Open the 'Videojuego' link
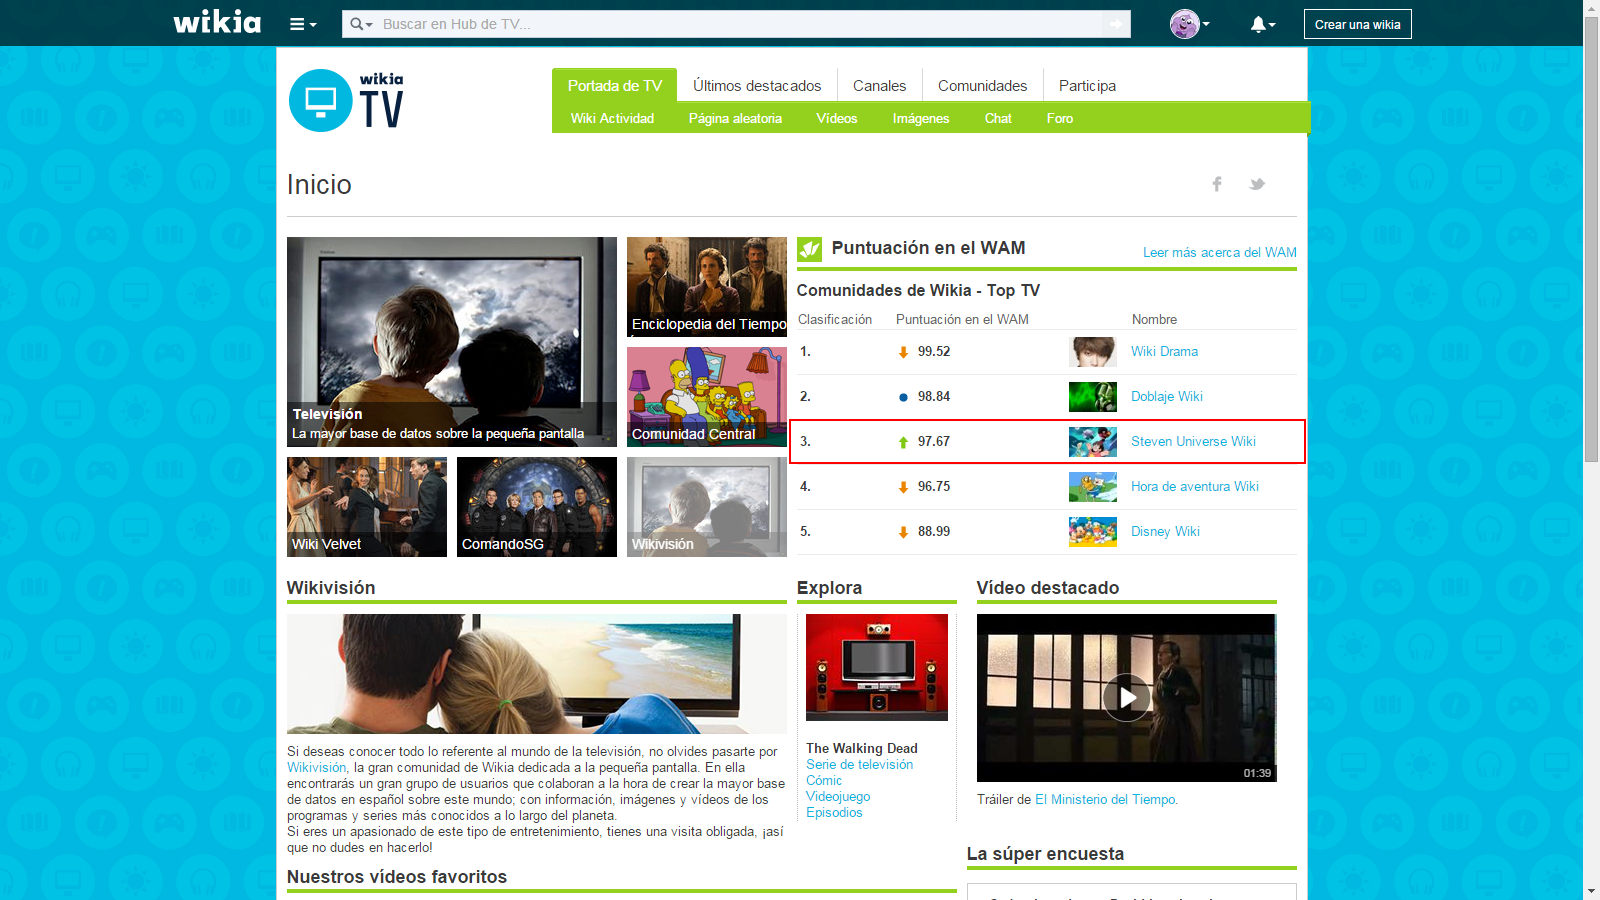Image resolution: width=1600 pixels, height=900 pixels. tap(838, 797)
